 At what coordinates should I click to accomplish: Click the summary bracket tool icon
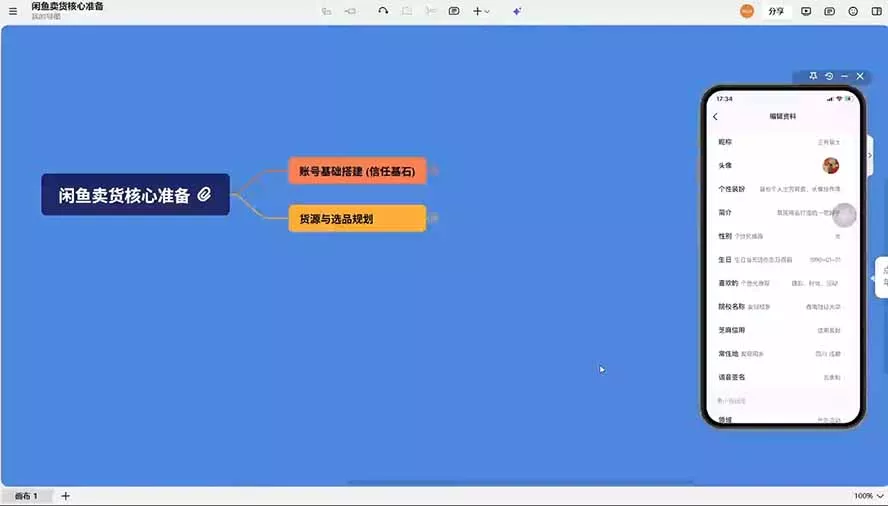[x=431, y=11]
